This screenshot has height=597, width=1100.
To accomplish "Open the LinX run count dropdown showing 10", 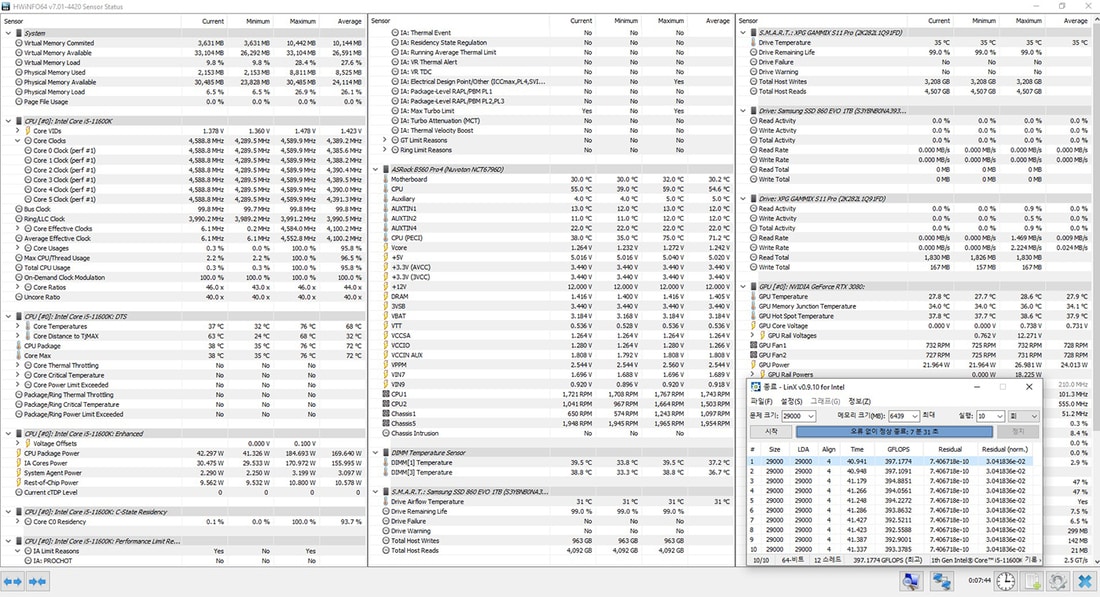I will click(999, 416).
